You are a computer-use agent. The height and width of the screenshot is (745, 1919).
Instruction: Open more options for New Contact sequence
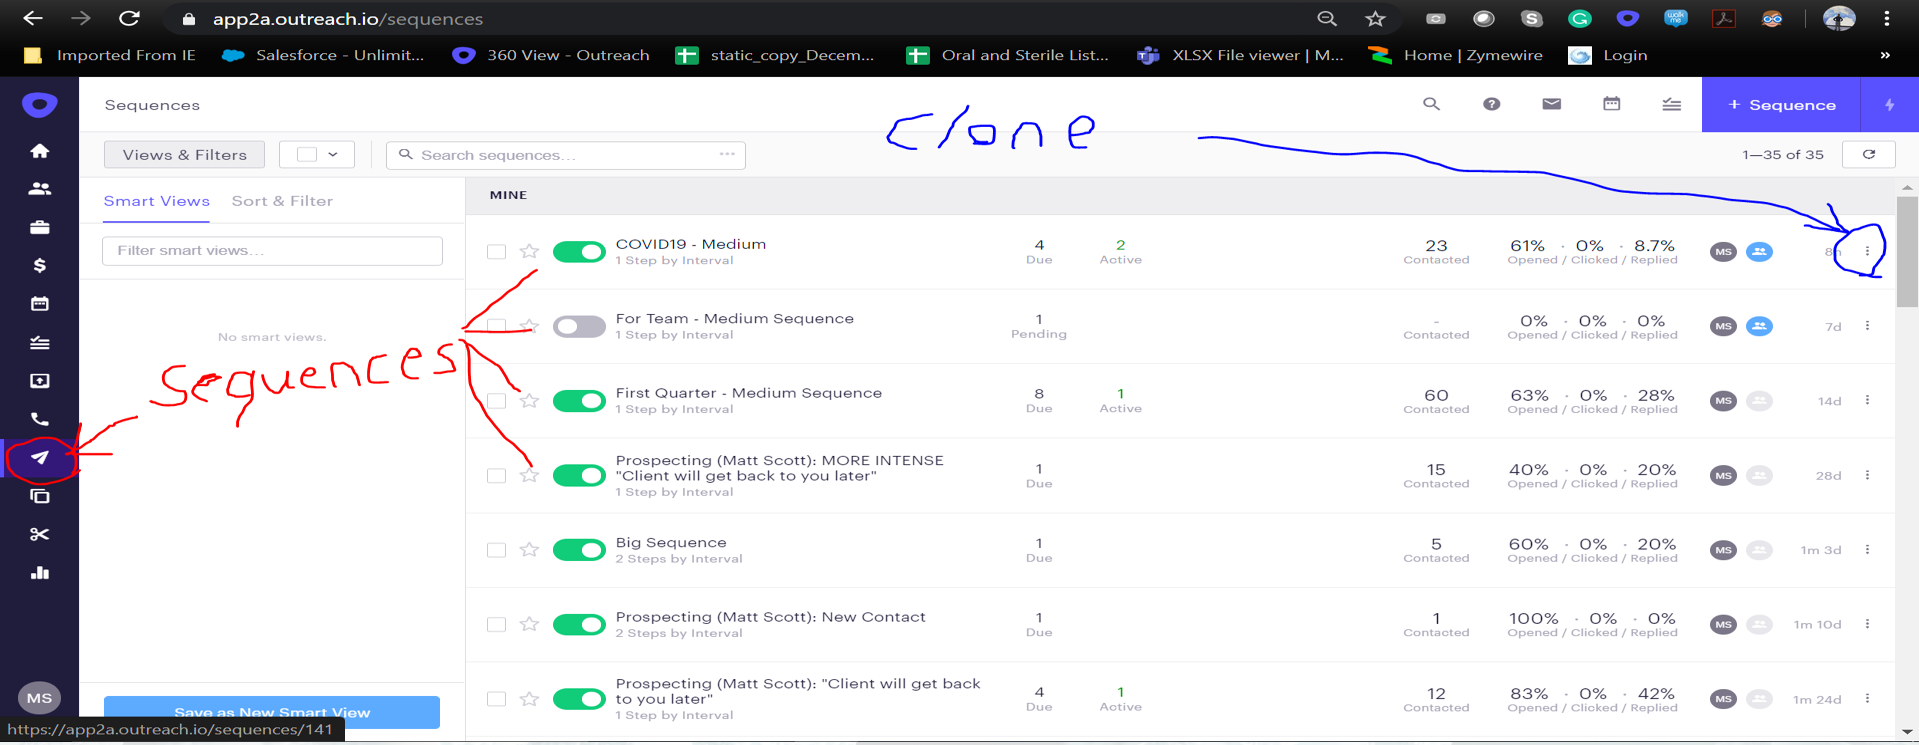click(x=1867, y=624)
